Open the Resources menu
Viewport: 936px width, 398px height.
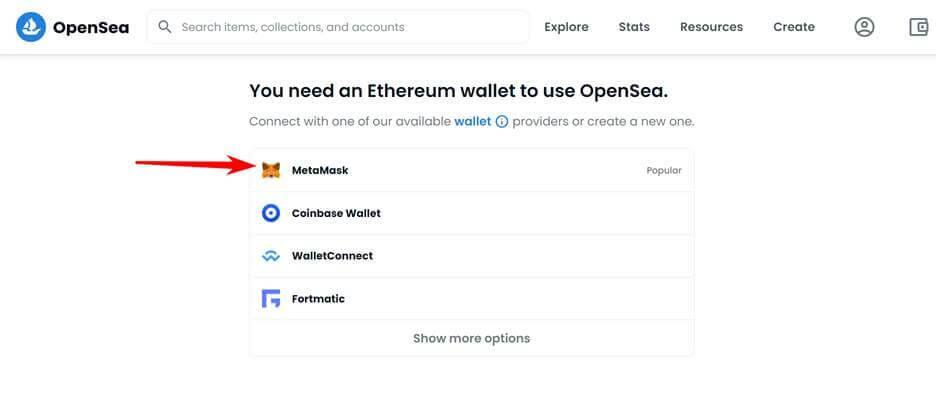712,27
